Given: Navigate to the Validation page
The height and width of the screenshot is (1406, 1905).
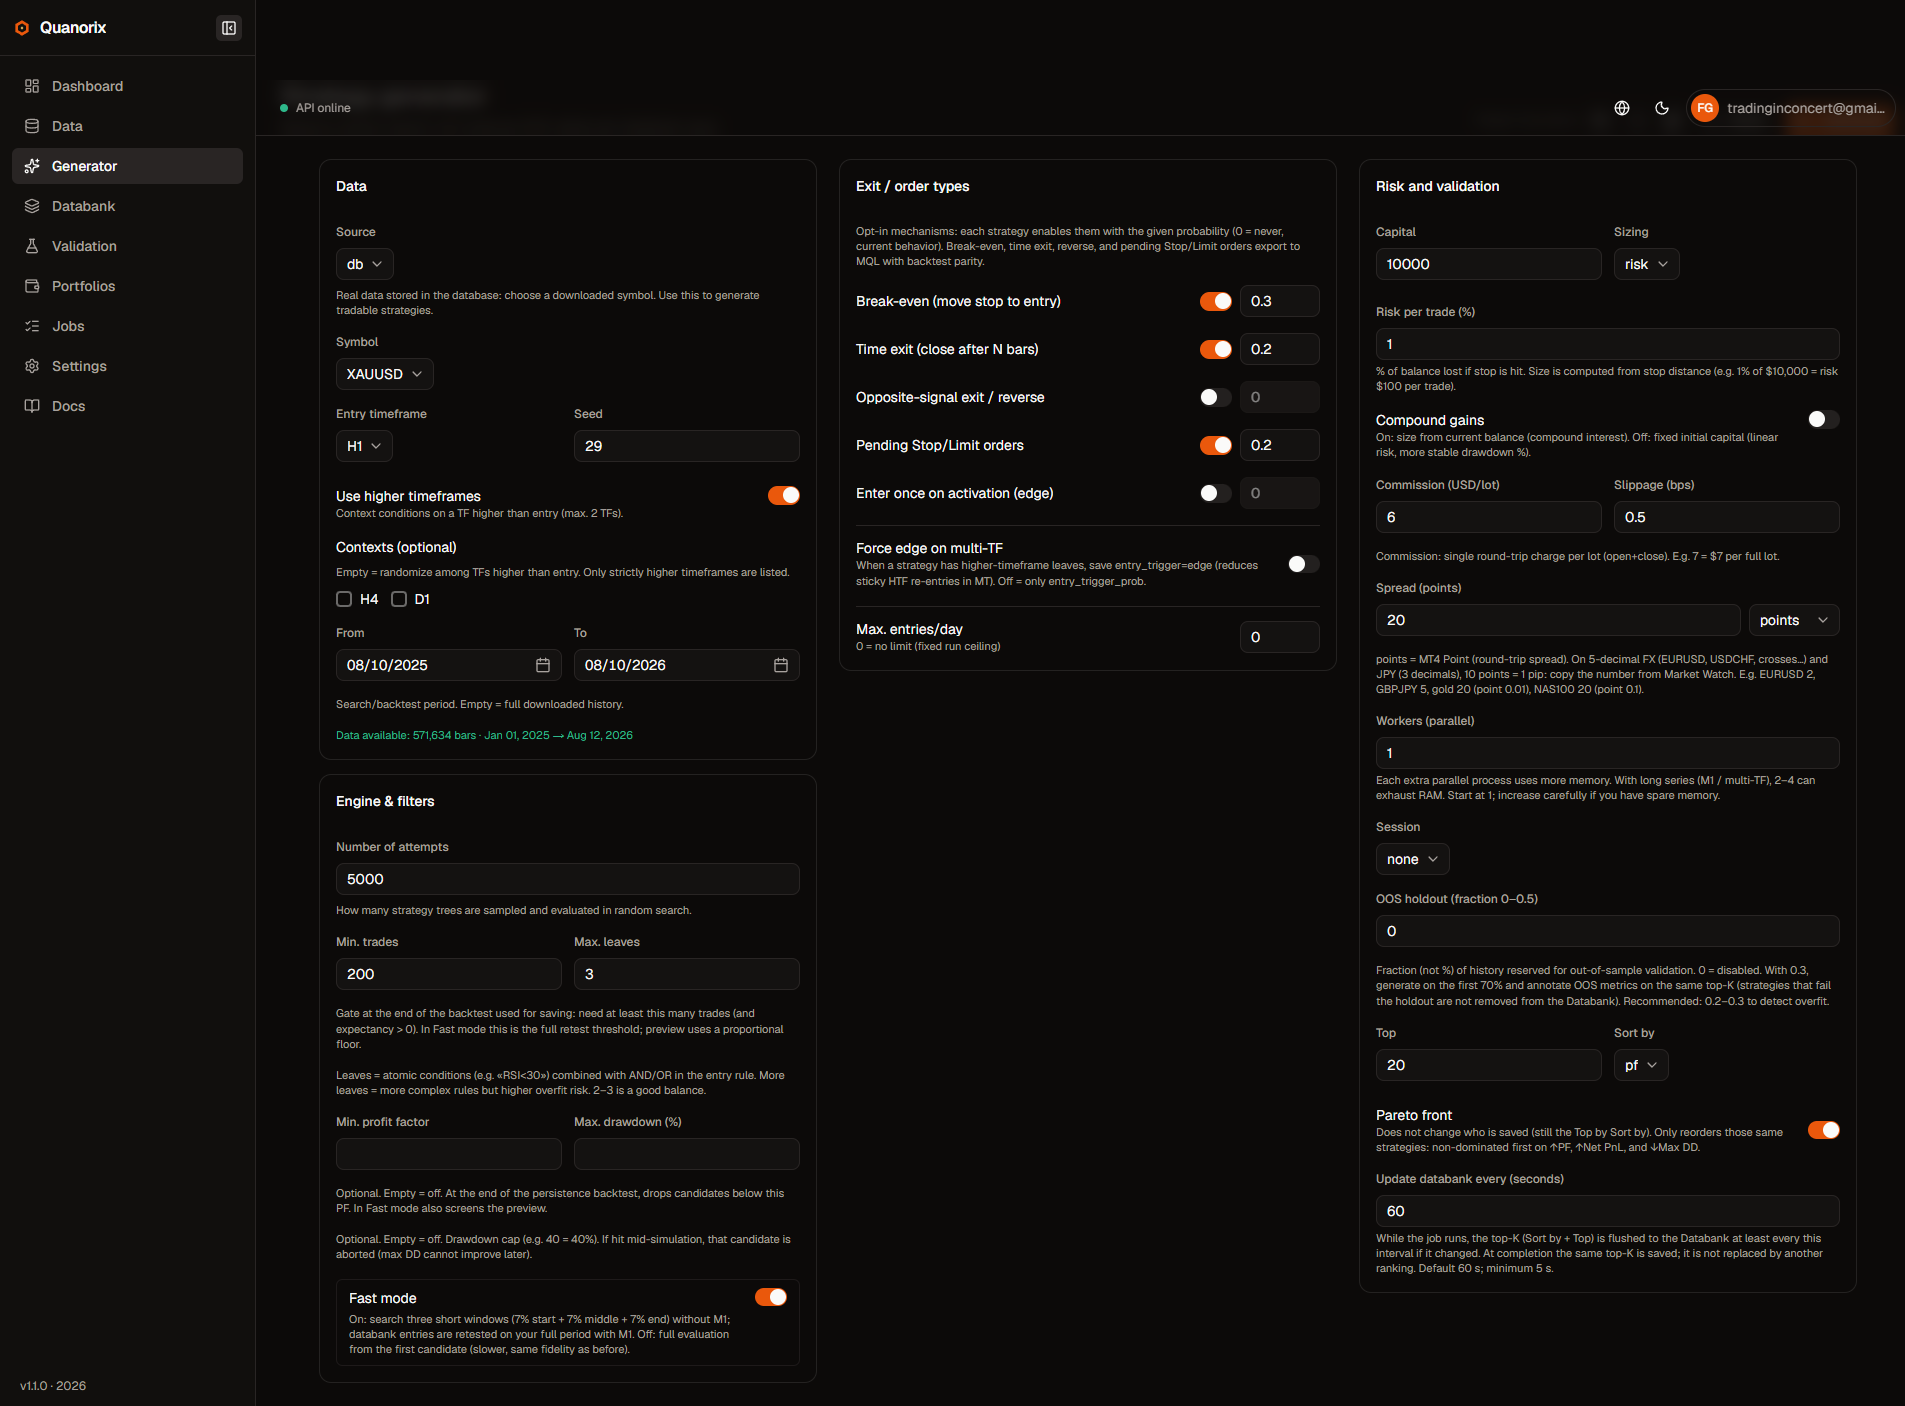Looking at the screenshot, I should [127, 246].
